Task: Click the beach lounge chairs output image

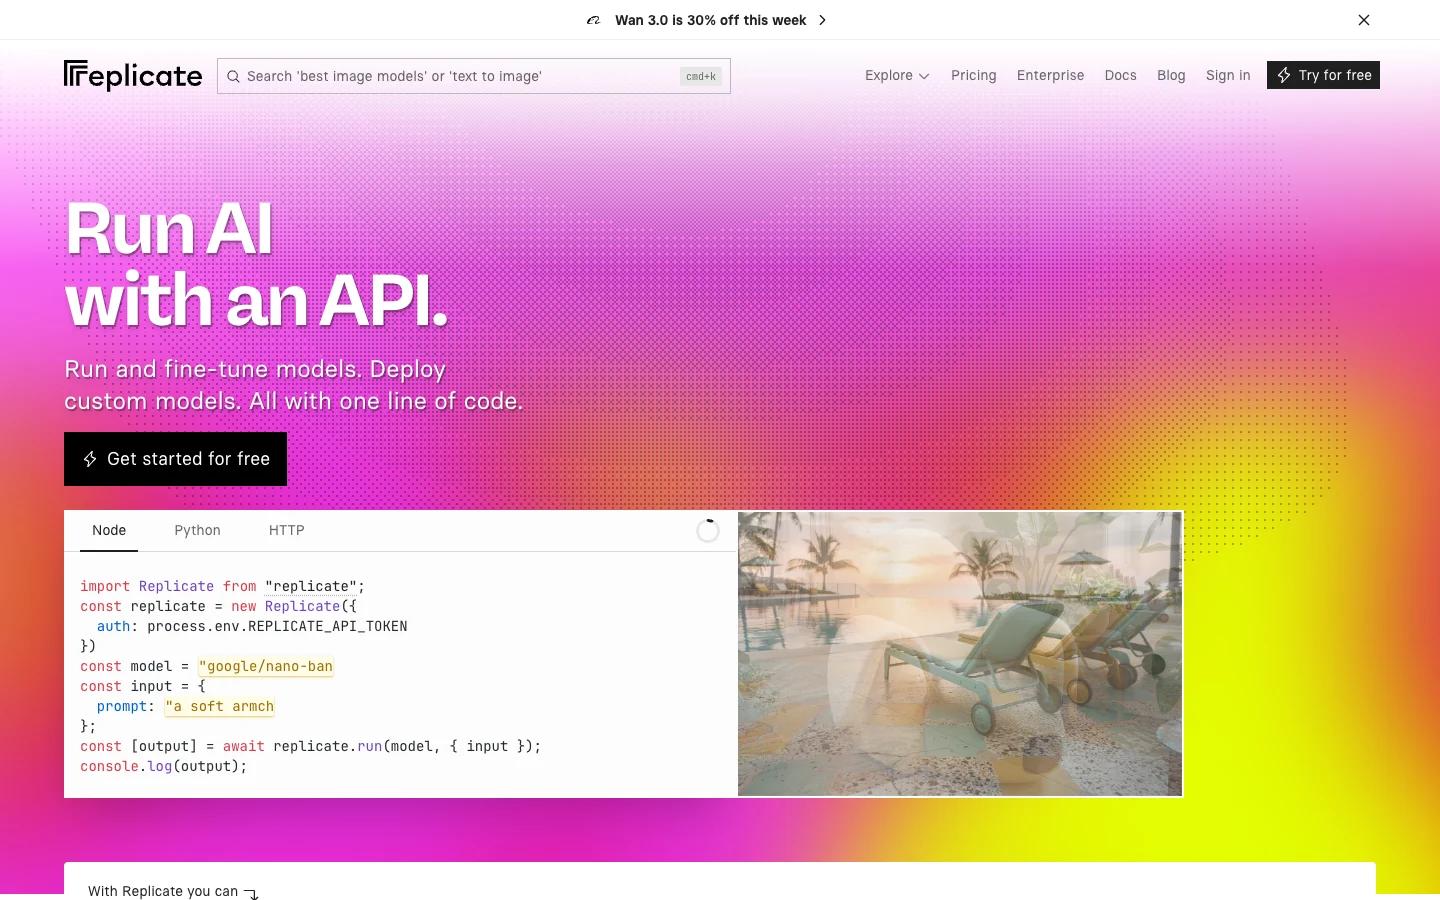Action: (960, 654)
